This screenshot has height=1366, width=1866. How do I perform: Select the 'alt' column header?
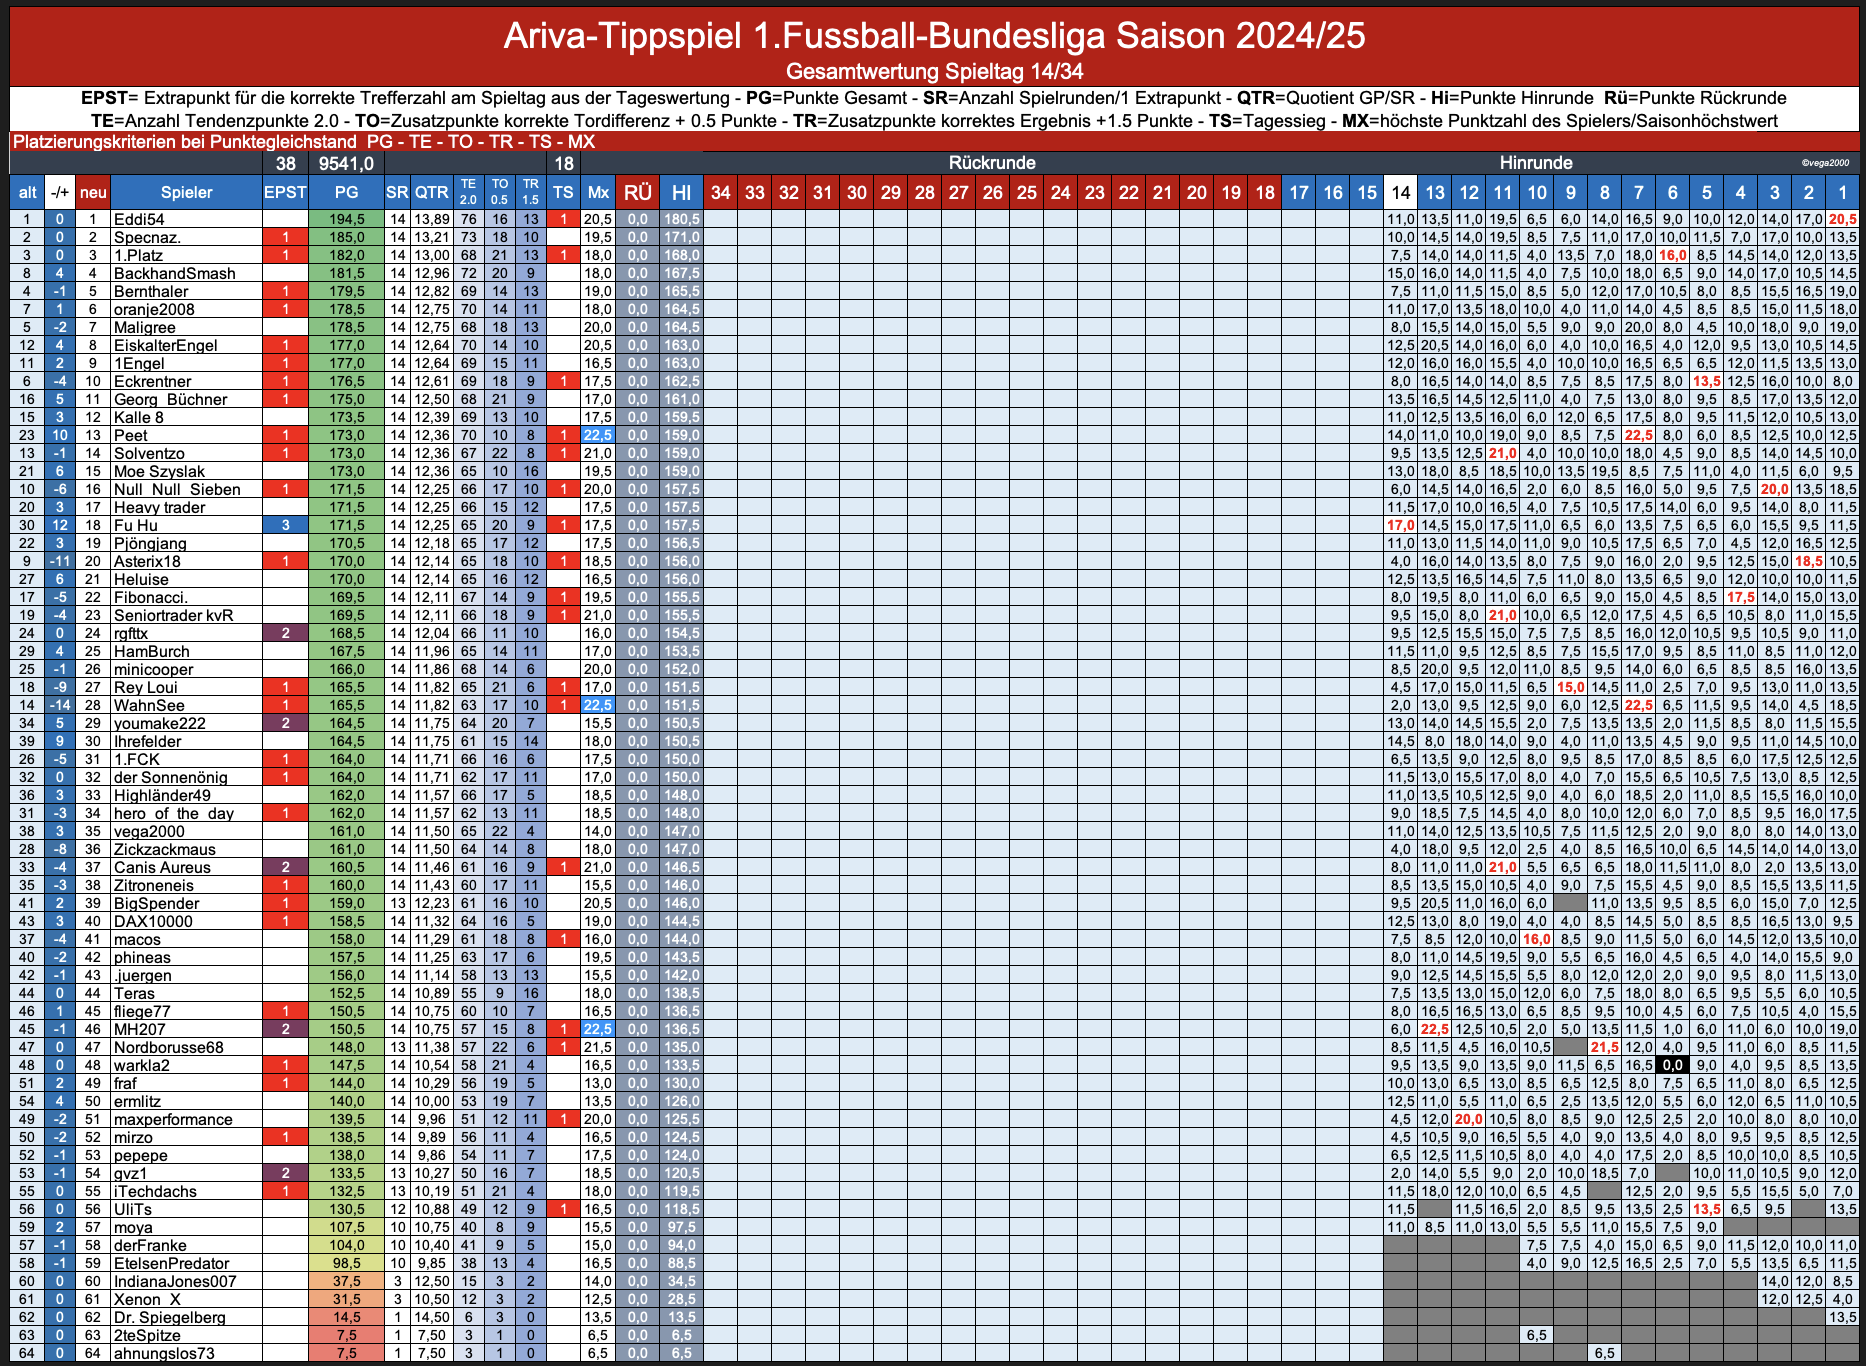coord(28,192)
